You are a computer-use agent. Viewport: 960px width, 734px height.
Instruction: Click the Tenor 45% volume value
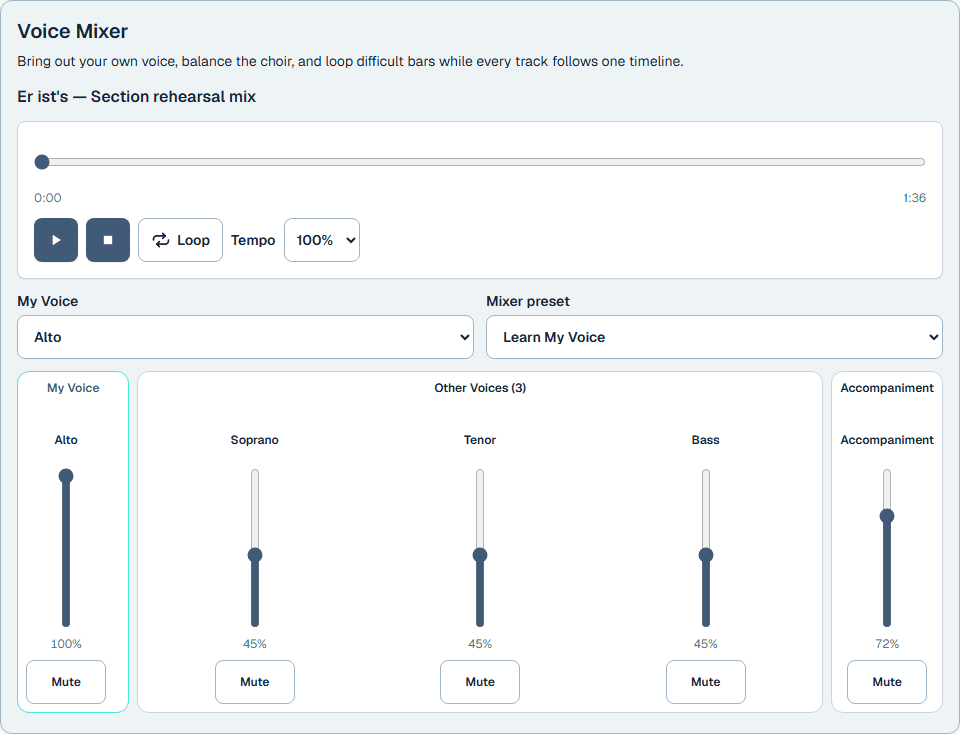coord(480,644)
